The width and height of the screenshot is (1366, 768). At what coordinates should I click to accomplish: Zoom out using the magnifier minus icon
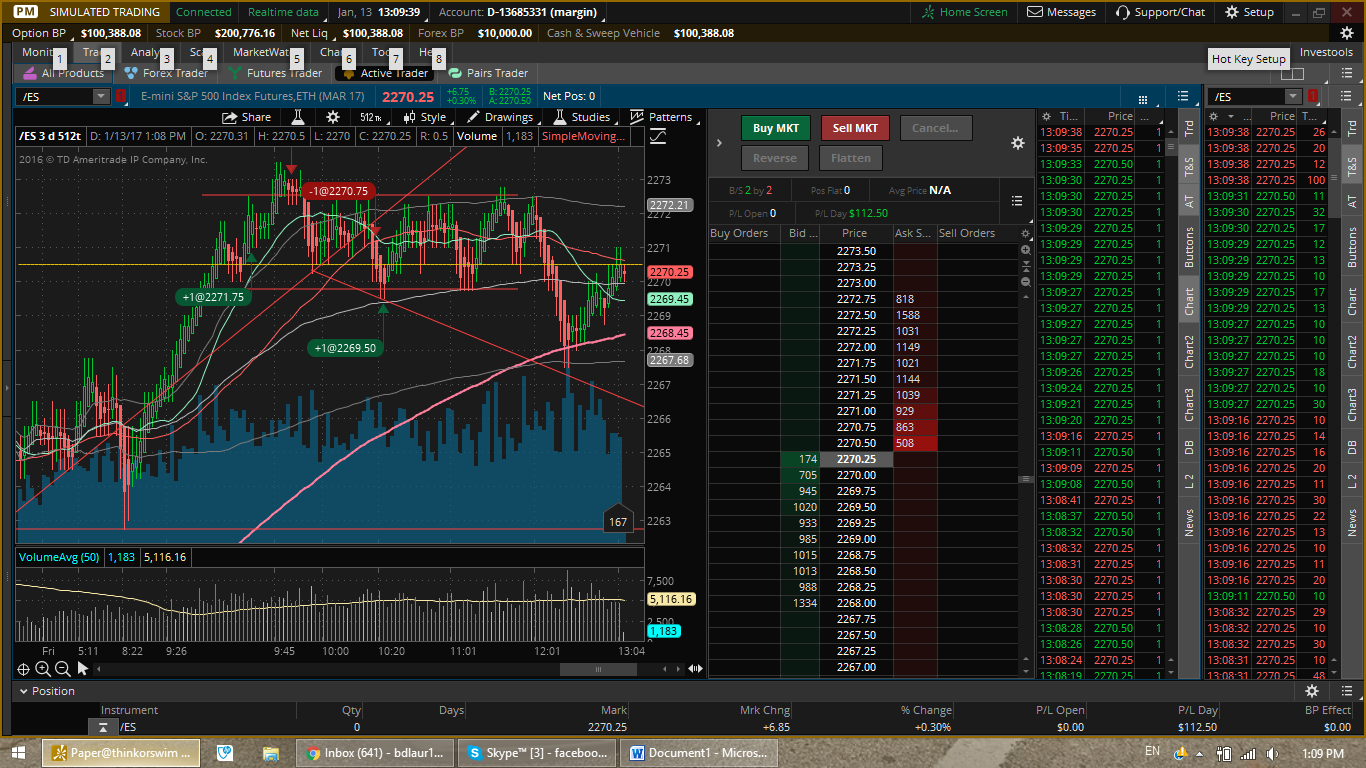[62, 669]
